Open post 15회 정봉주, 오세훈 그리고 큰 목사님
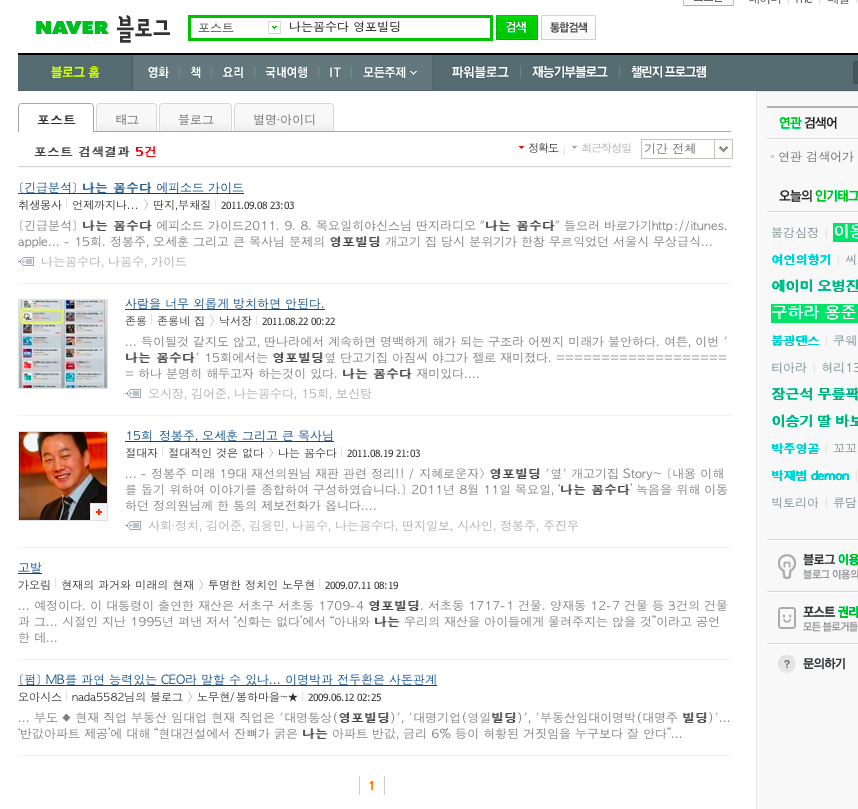858x809 pixels. coord(229,435)
